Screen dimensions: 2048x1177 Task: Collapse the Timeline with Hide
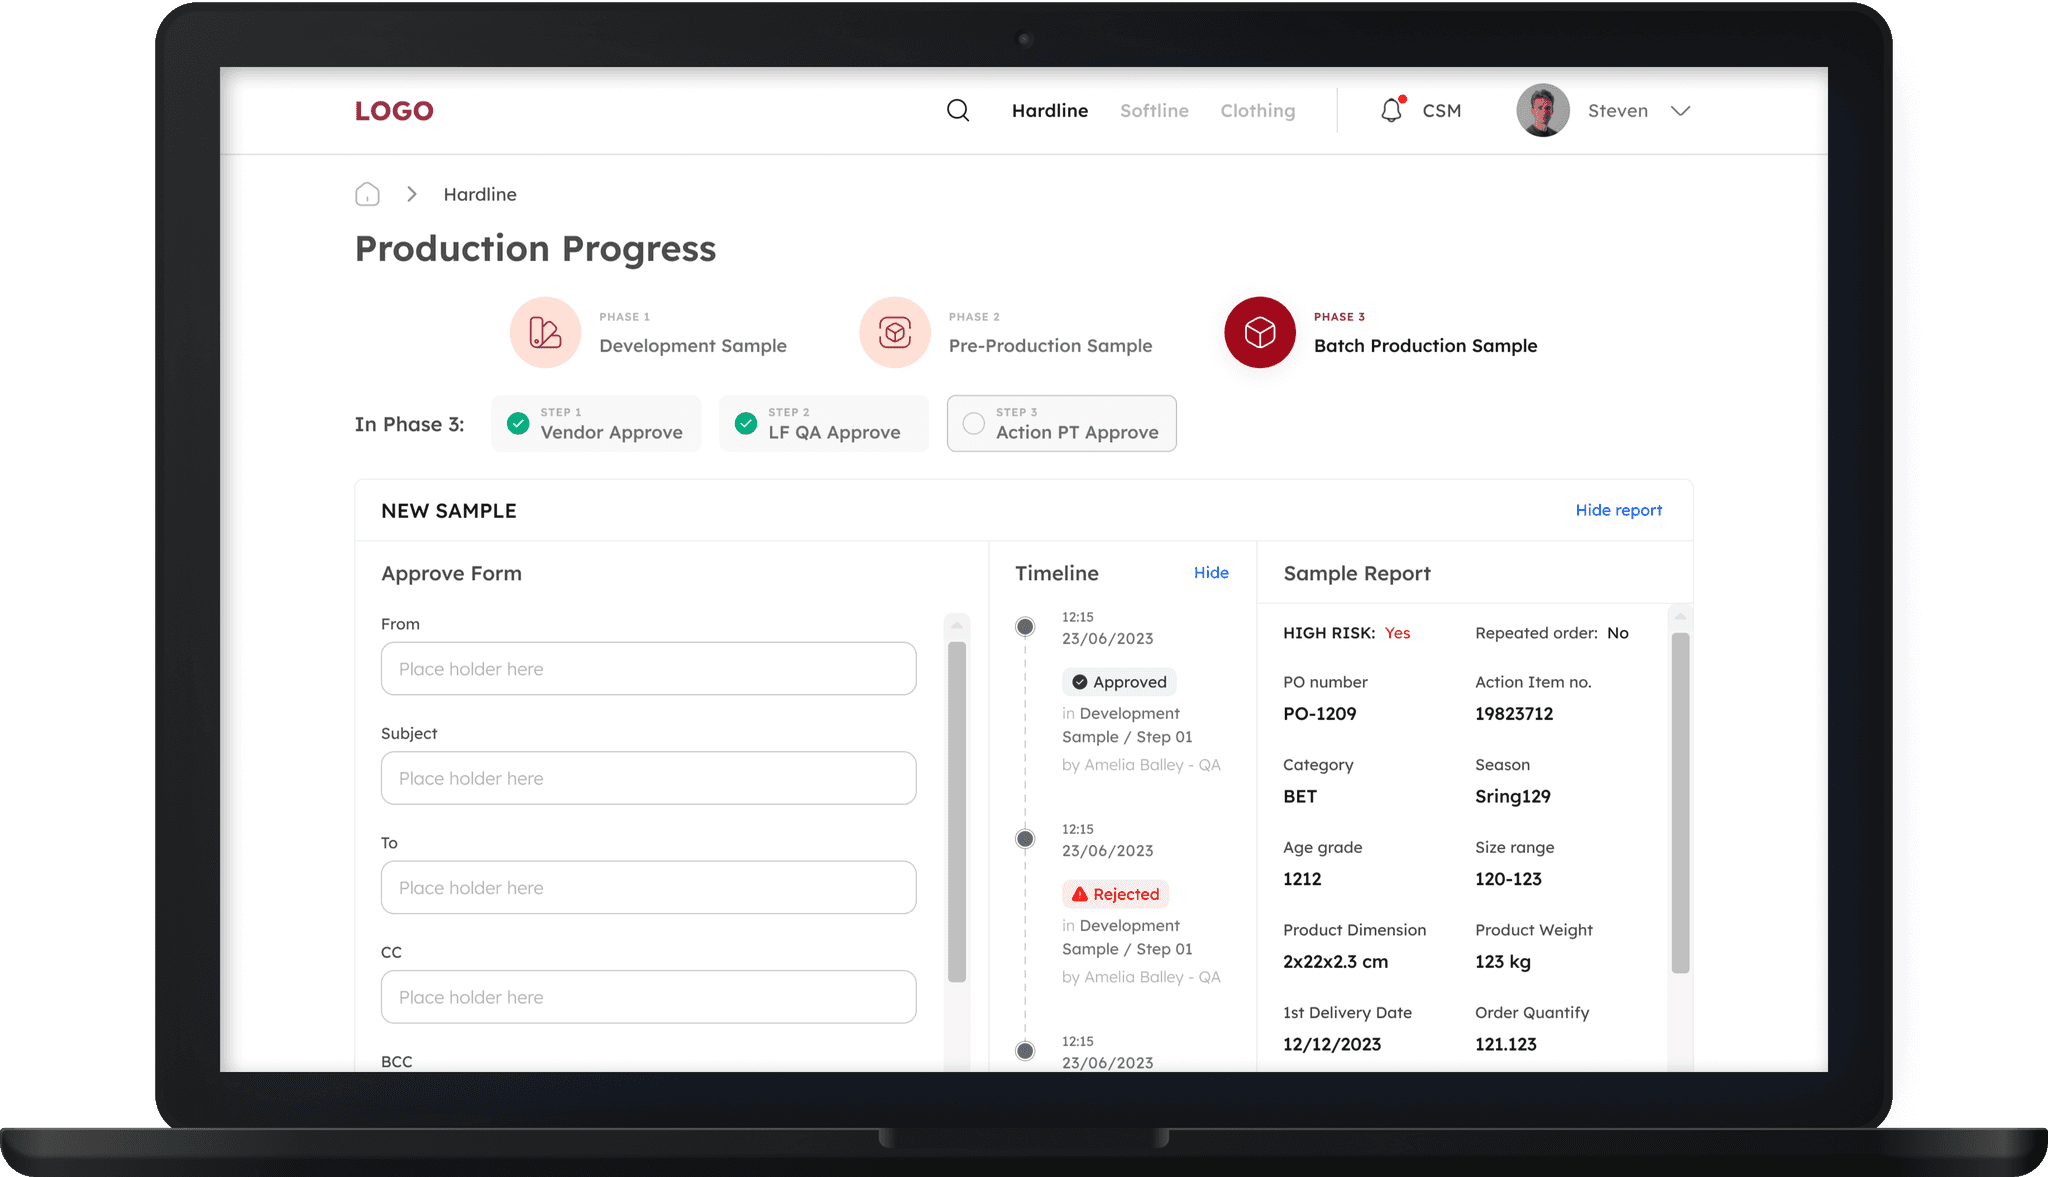click(x=1210, y=573)
